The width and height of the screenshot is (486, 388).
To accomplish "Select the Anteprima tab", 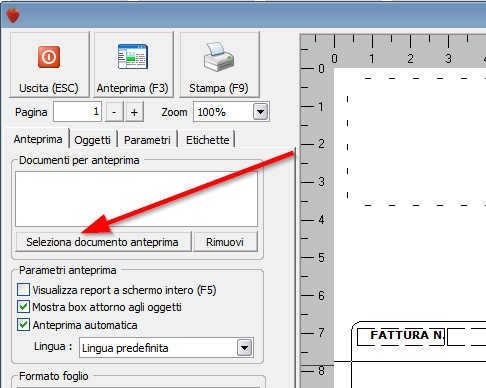I will [38, 139].
